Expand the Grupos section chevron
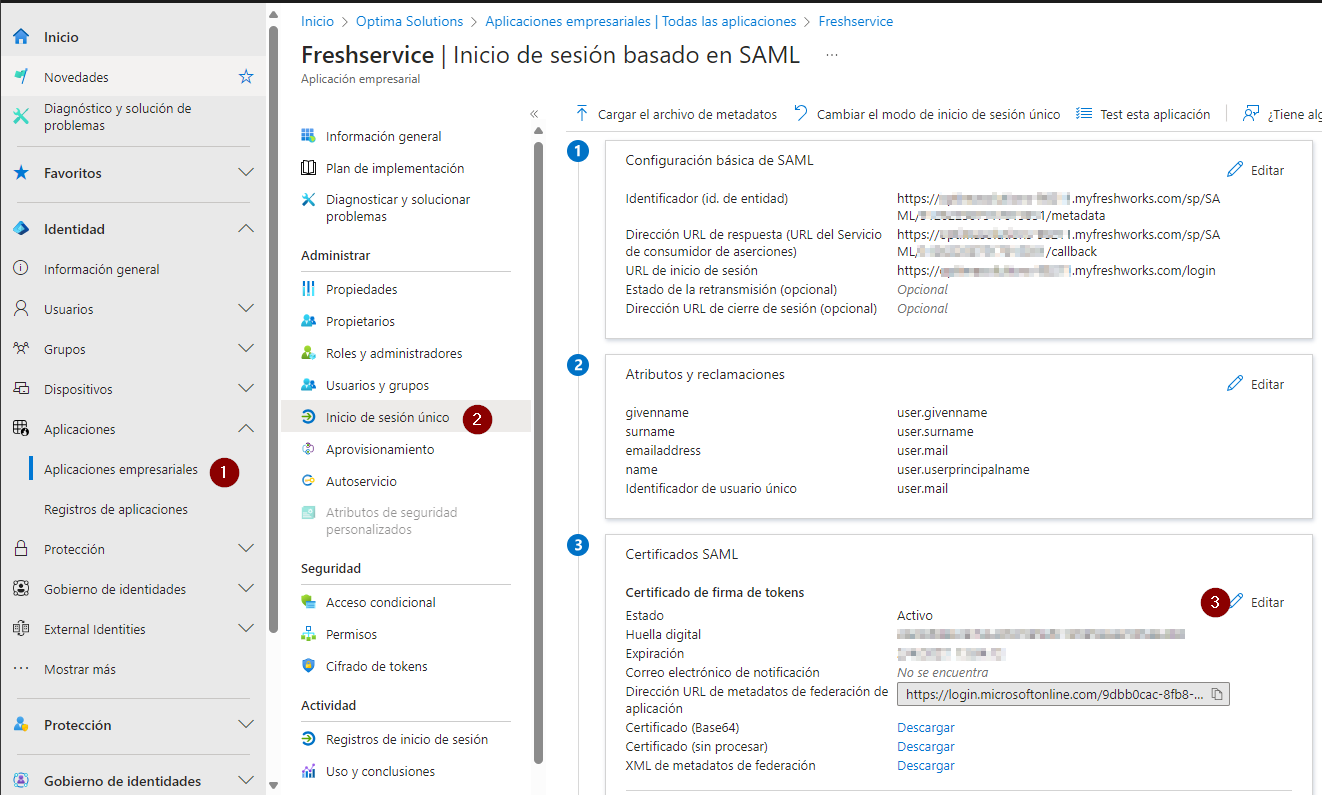 pos(246,349)
